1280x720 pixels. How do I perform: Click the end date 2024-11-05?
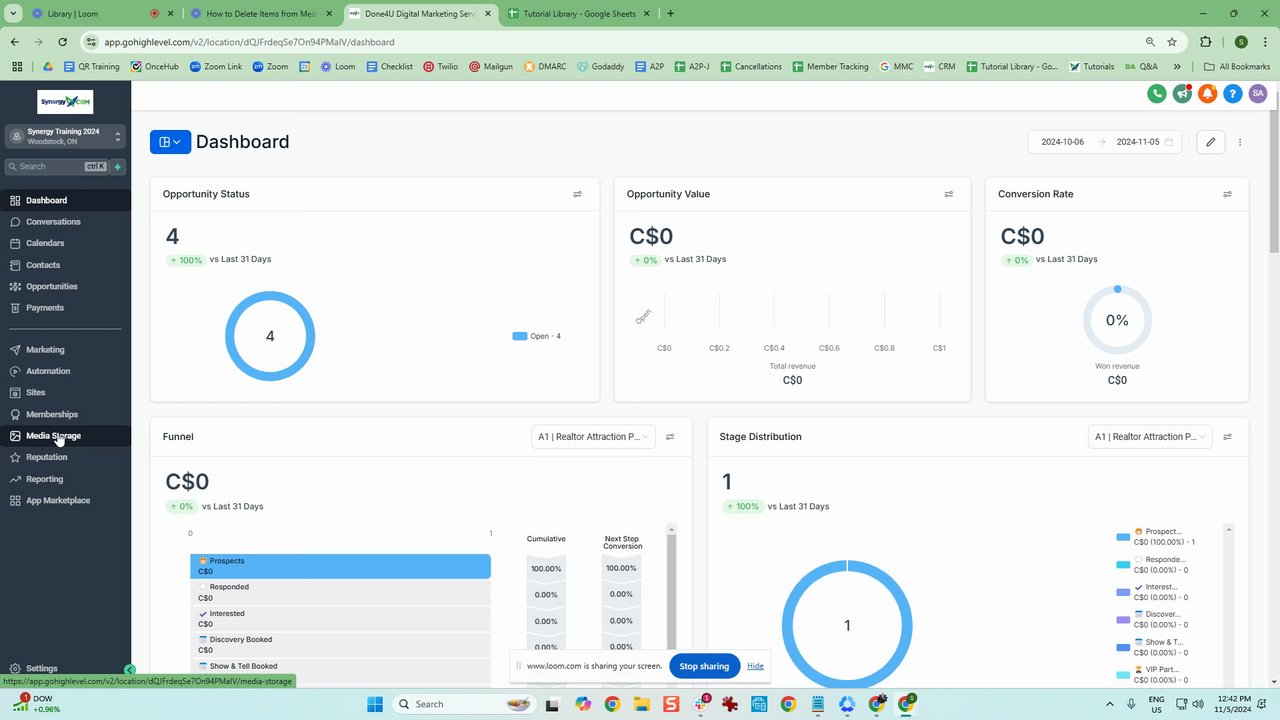[1138, 142]
